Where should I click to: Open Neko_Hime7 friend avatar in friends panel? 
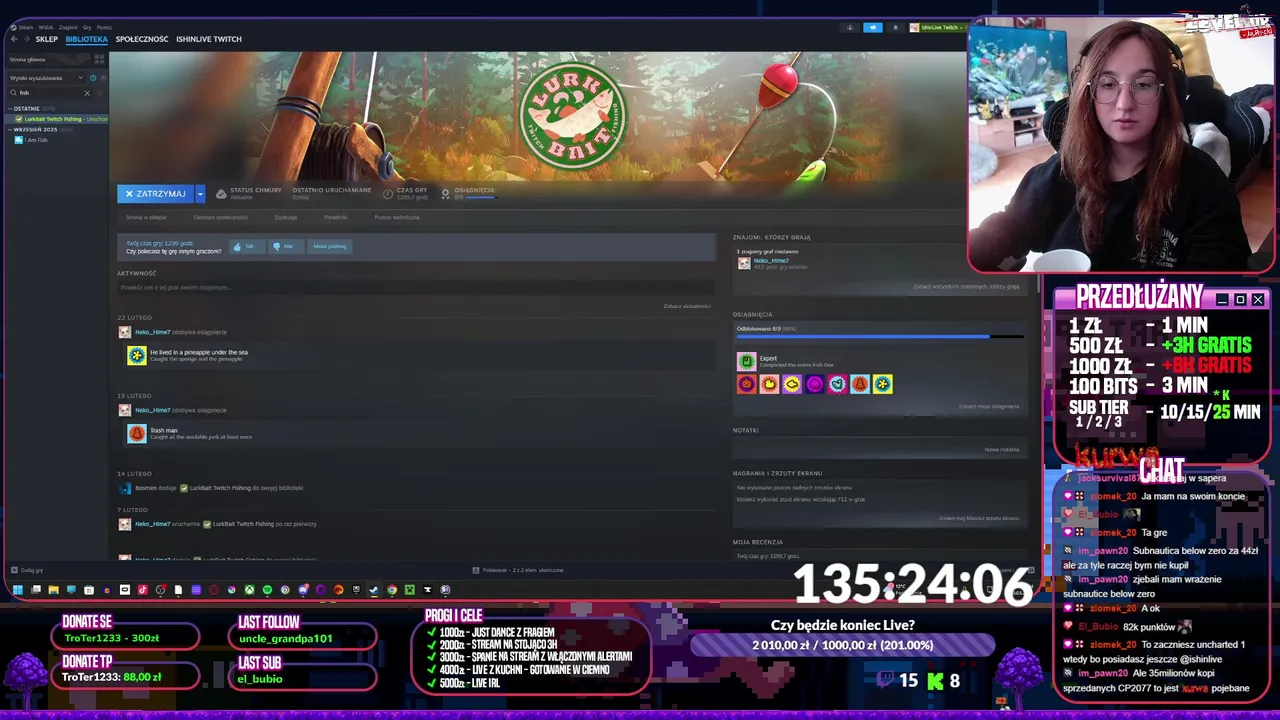pyautogui.click(x=744, y=263)
